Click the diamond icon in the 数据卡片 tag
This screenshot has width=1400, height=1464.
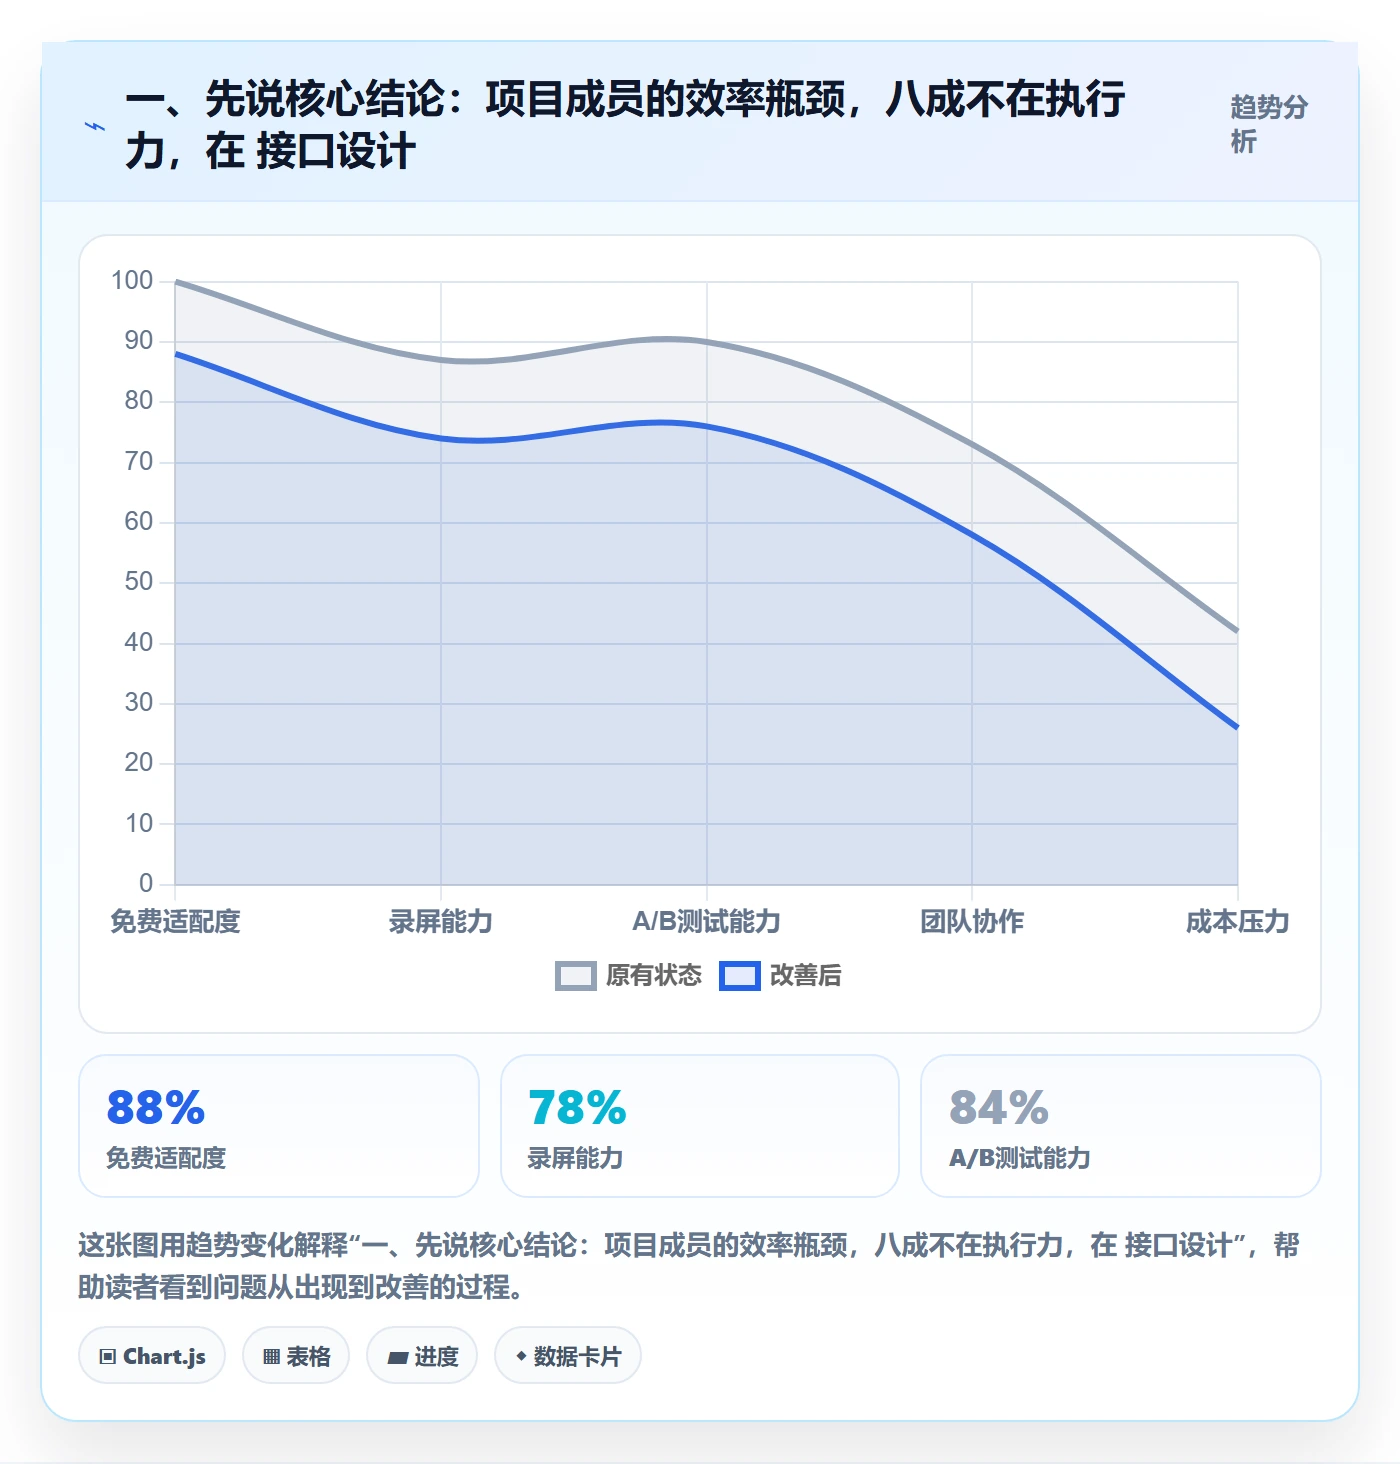click(x=521, y=1356)
